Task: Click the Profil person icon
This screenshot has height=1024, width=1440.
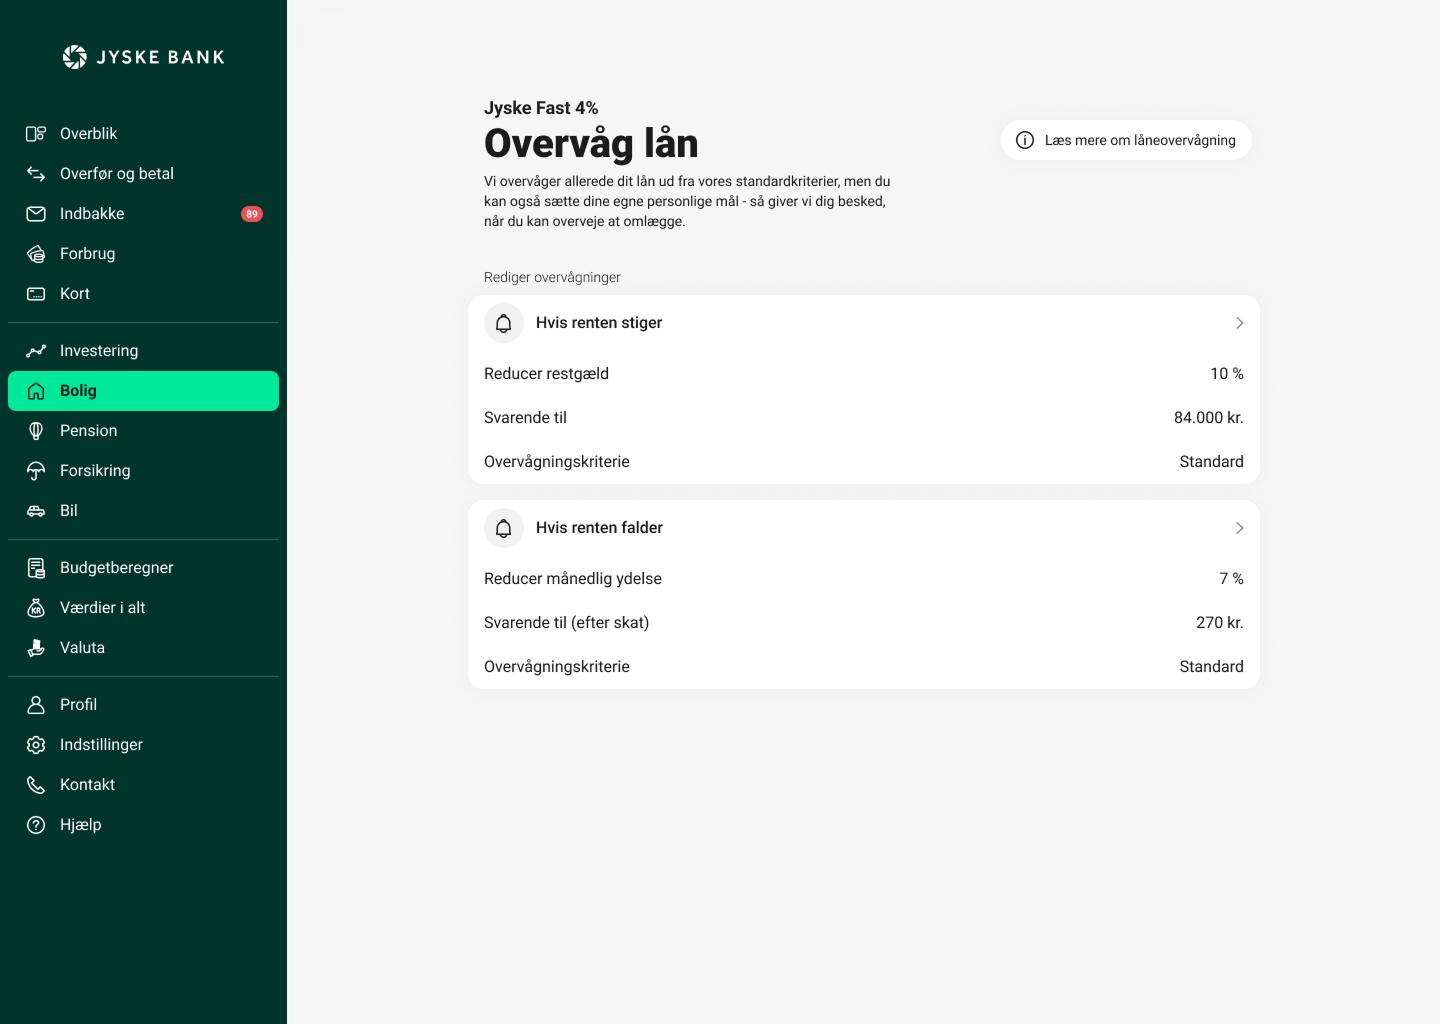Action: click(36, 705)
